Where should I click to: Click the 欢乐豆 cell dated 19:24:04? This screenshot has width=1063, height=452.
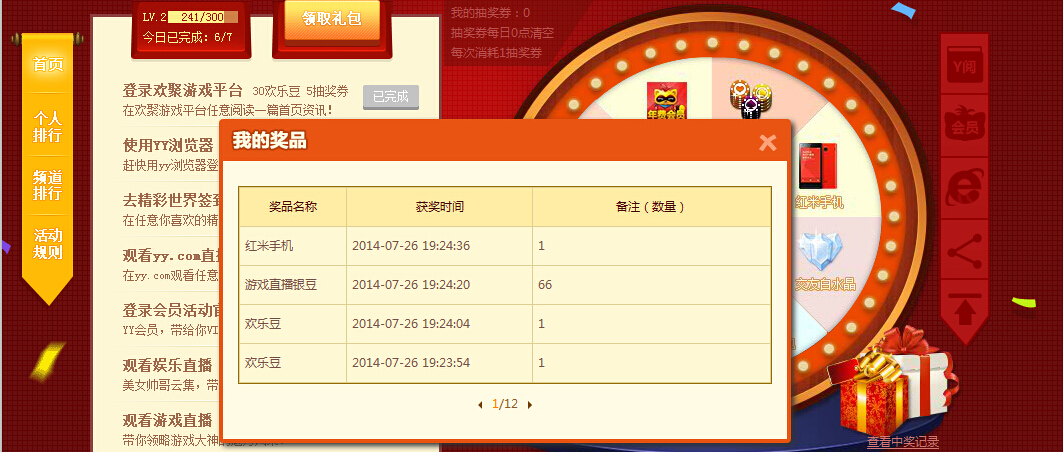(293, 324)
